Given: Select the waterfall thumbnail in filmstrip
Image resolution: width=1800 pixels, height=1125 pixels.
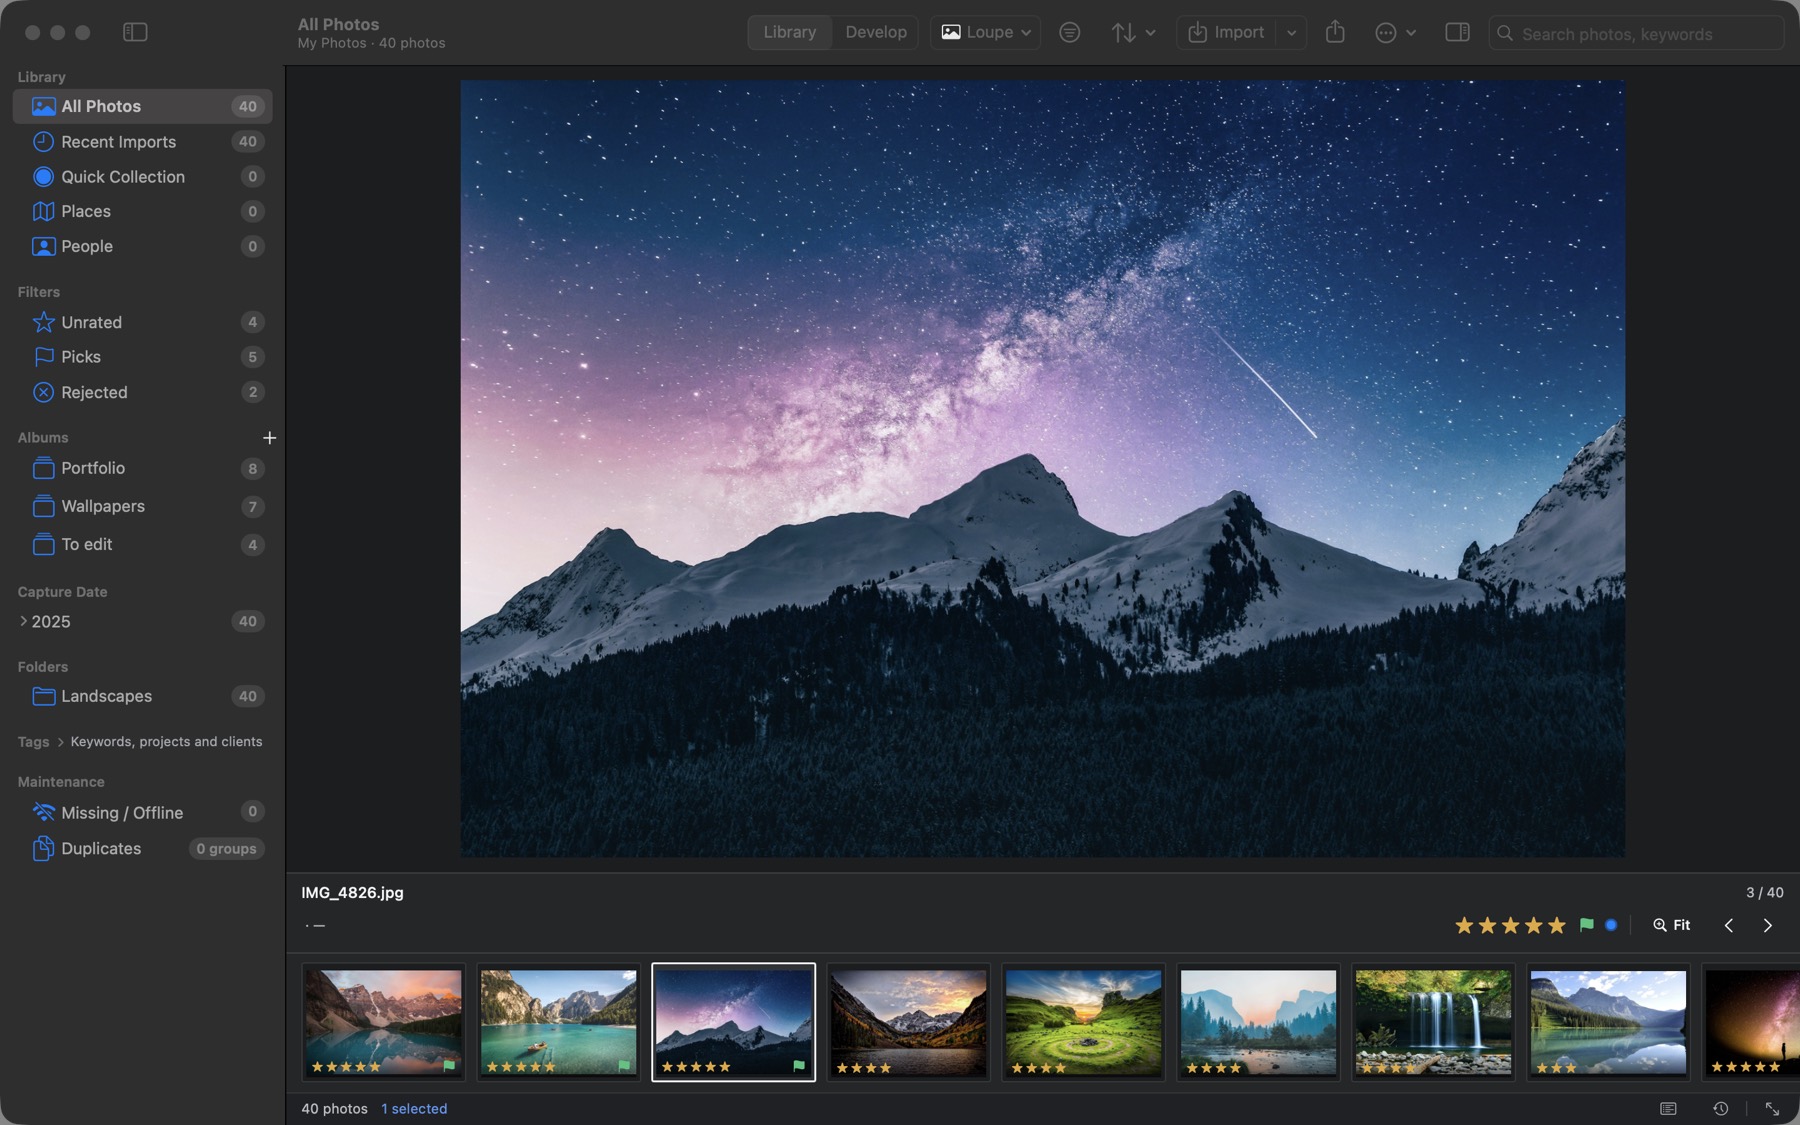Looking at the screenshot, I should 1433,1022.
